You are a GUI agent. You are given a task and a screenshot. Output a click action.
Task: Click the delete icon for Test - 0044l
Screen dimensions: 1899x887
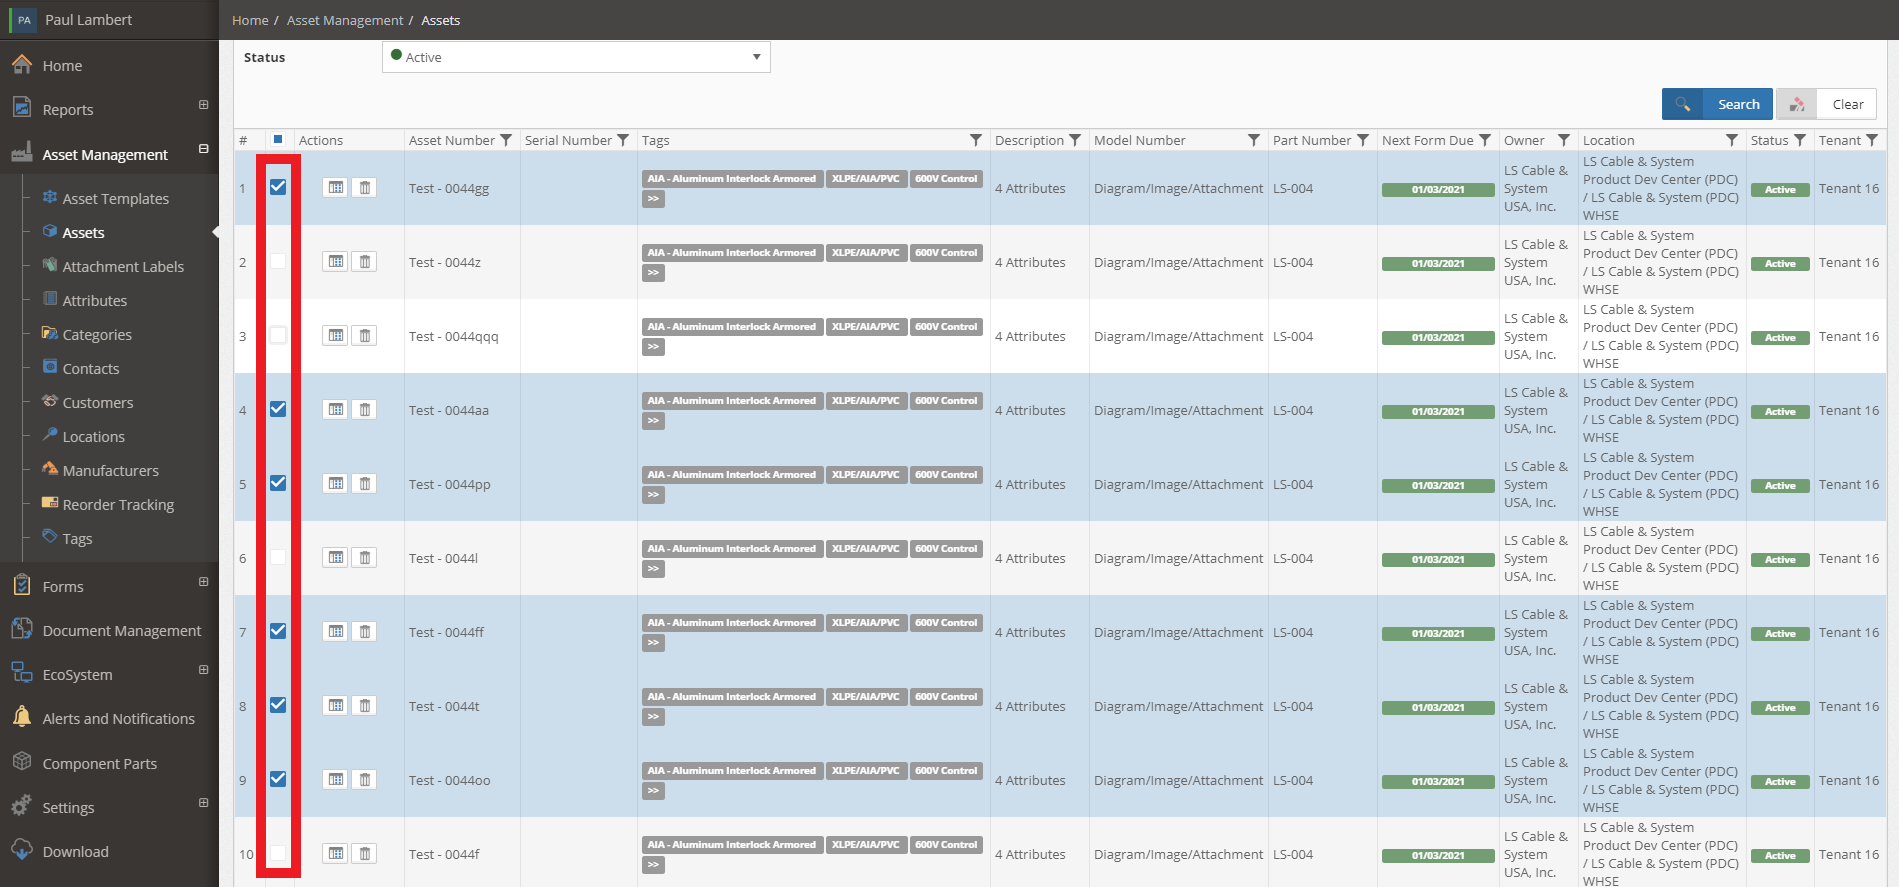coord(365,557)
